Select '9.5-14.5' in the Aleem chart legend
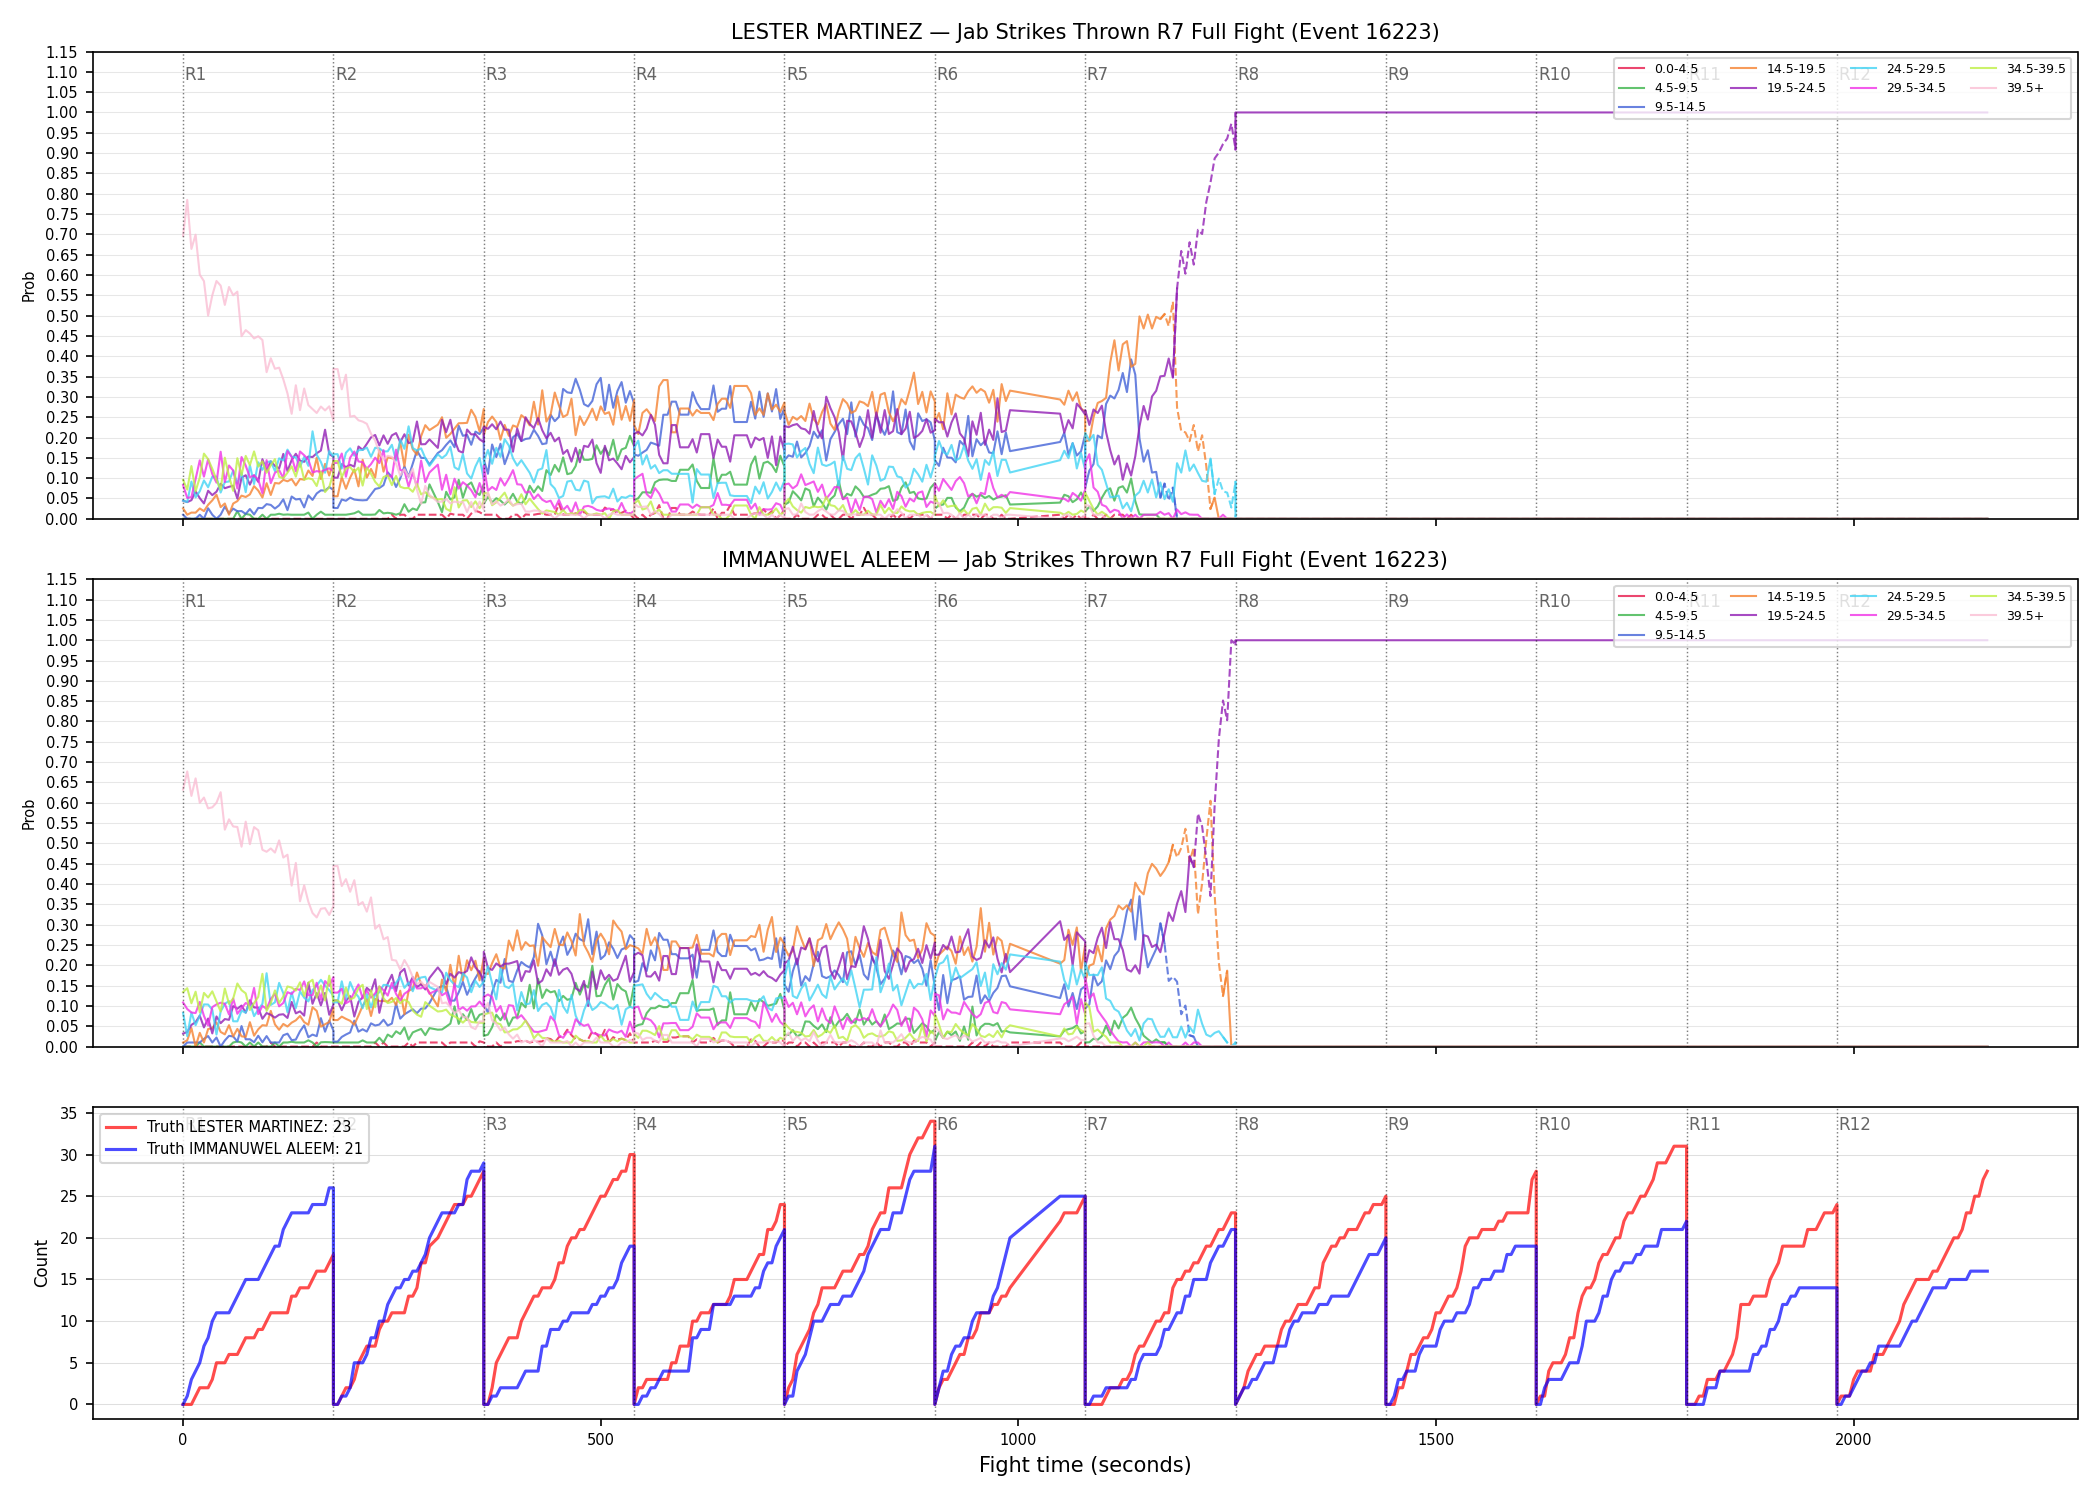This screenshot has width=2100, height=1500. (x=1680, y=635)
